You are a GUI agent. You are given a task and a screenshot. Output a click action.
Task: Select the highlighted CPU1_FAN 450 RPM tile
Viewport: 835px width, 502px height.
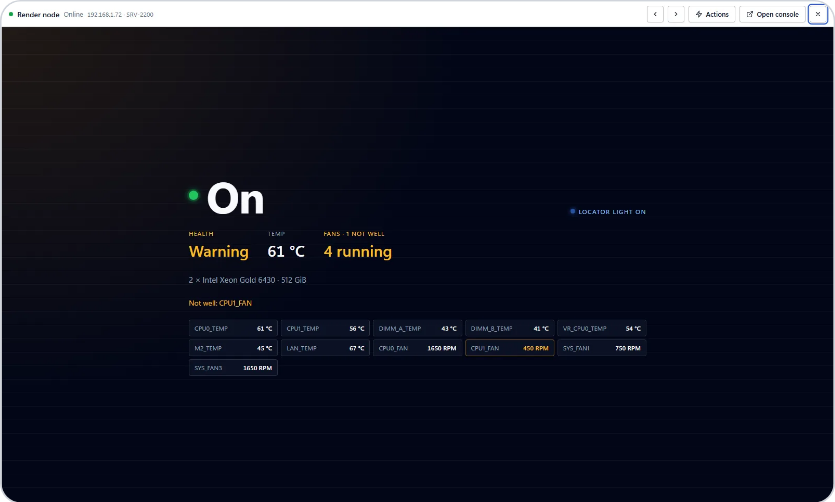pos(510,348)
